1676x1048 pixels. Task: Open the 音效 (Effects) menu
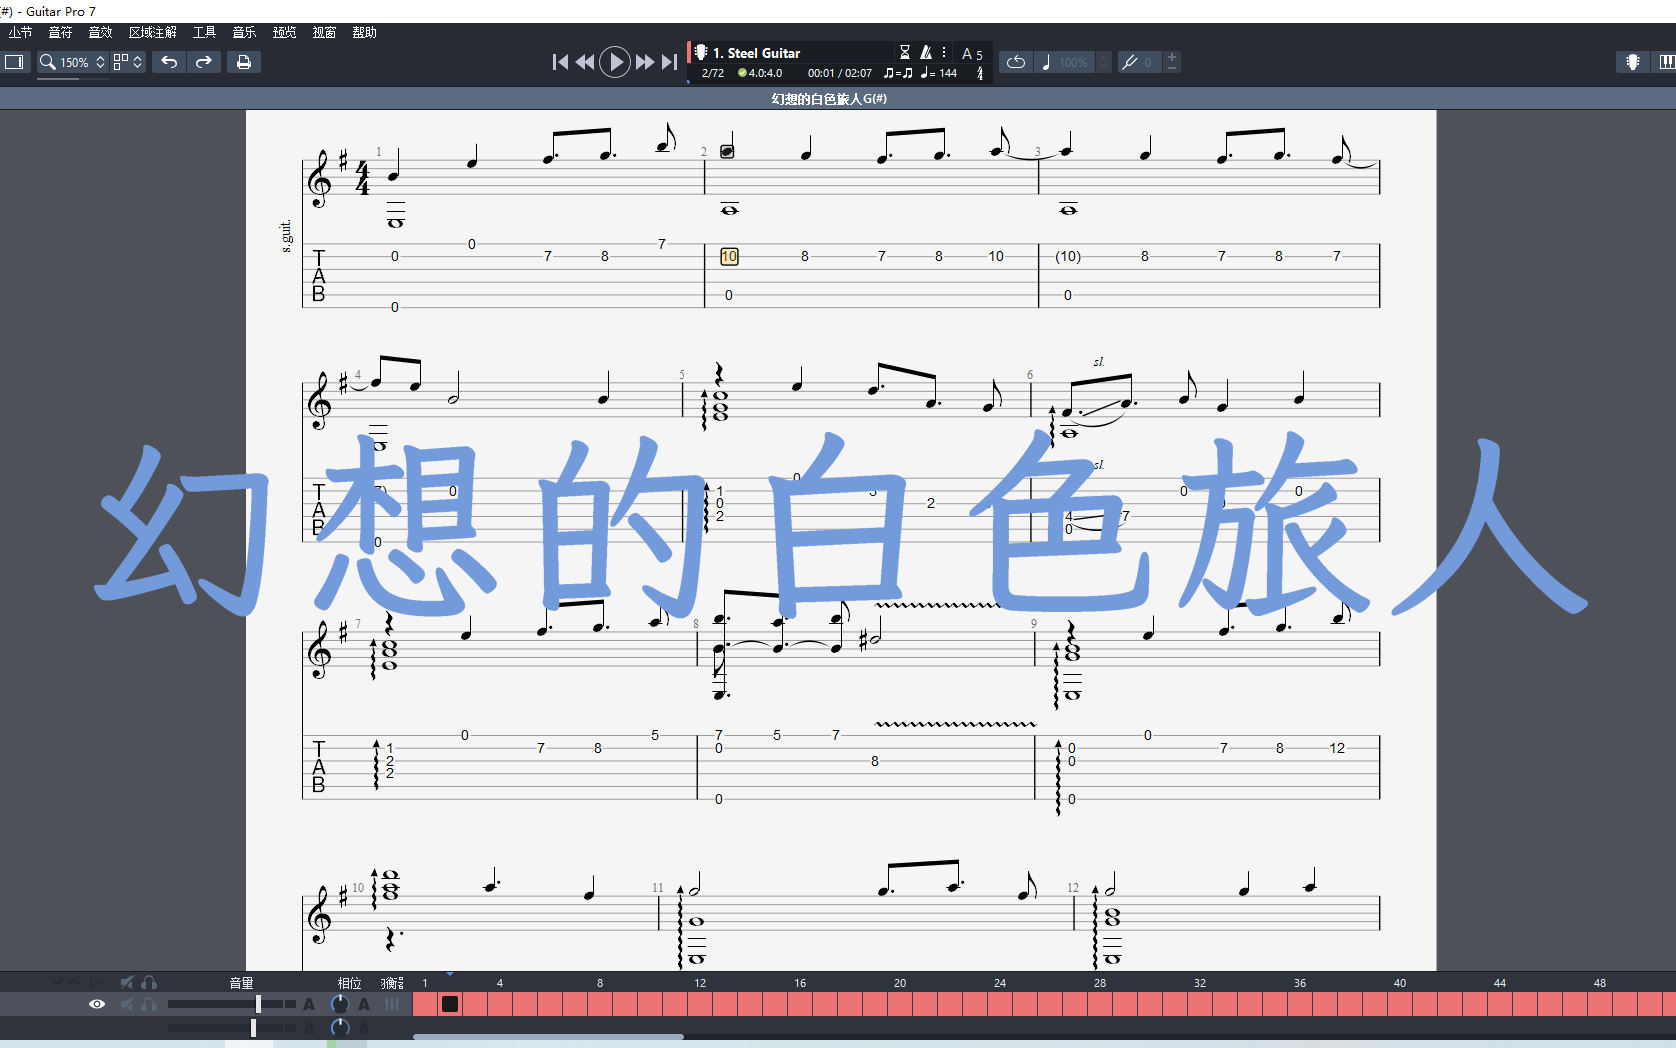click(x=100, y=33)
